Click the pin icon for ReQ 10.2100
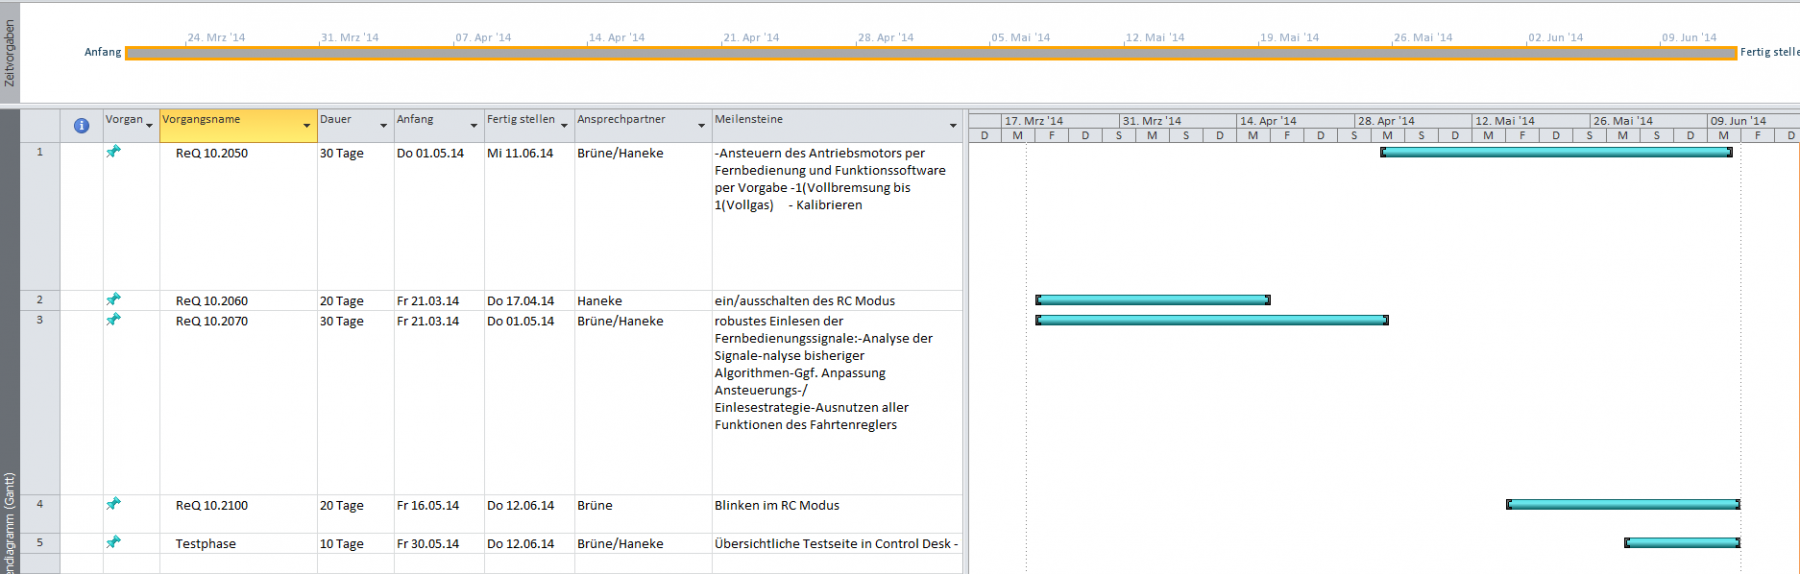 [113, 504]
